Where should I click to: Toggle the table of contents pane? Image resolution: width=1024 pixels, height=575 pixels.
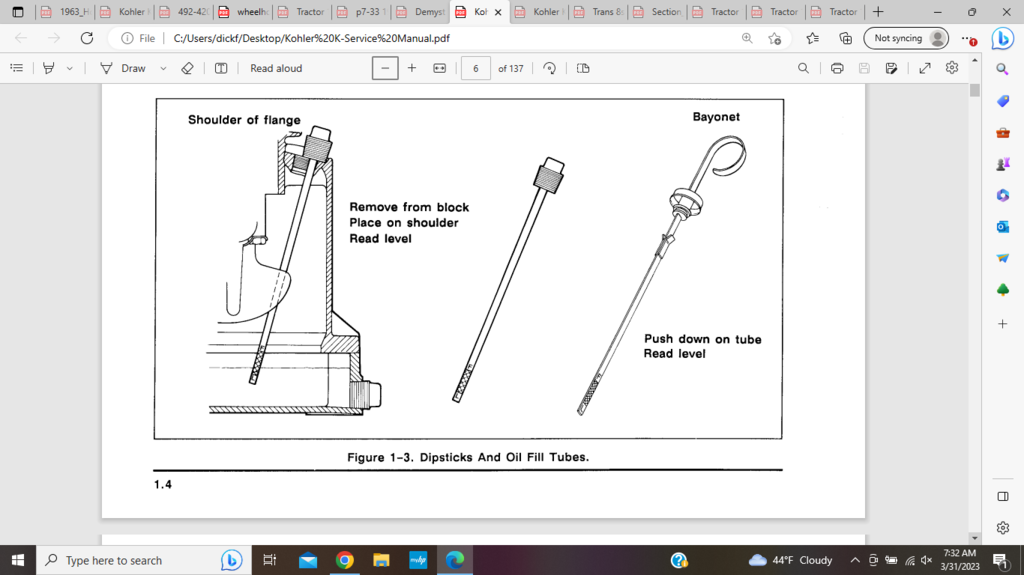tap(16, 68)
